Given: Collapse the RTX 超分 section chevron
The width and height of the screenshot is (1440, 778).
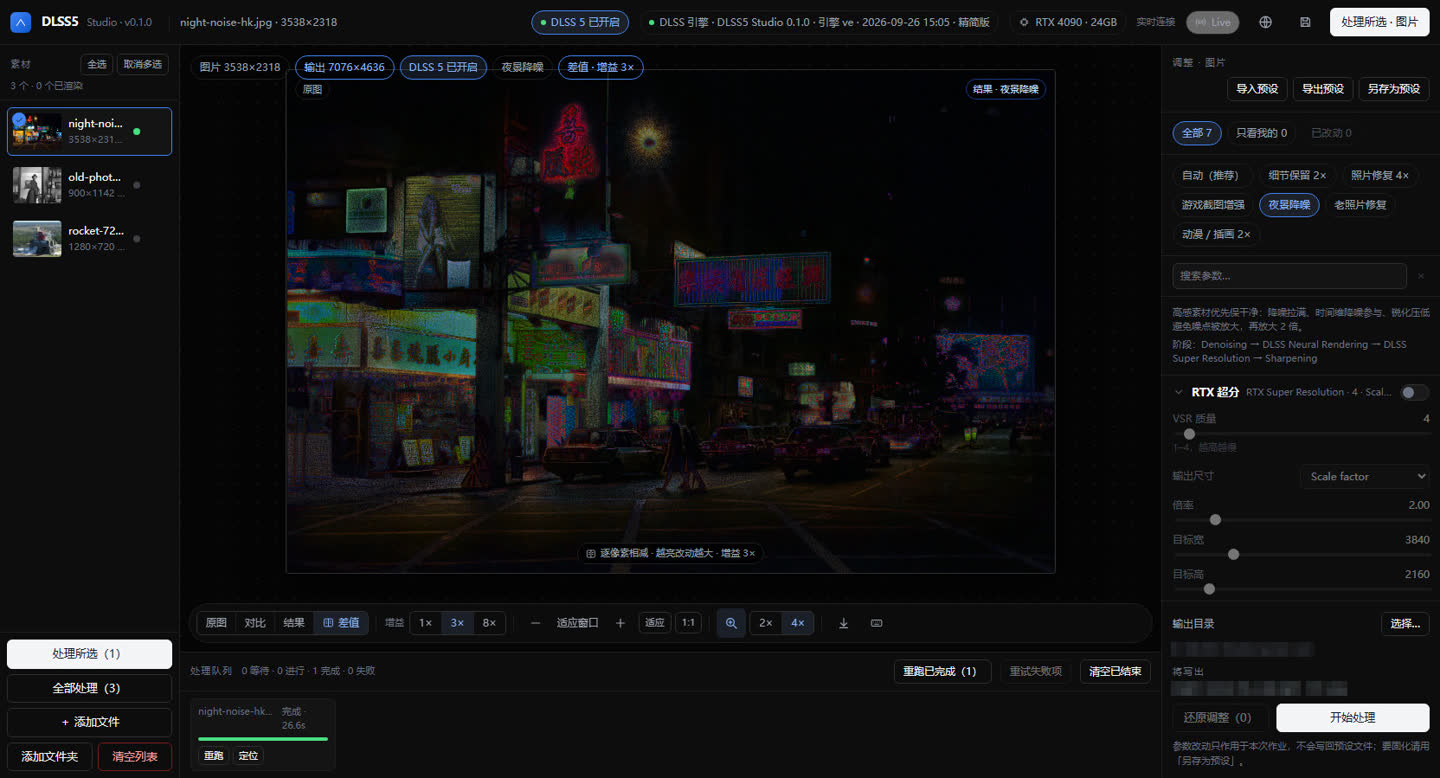Looking at the screenshot, I should point(1179,392).
